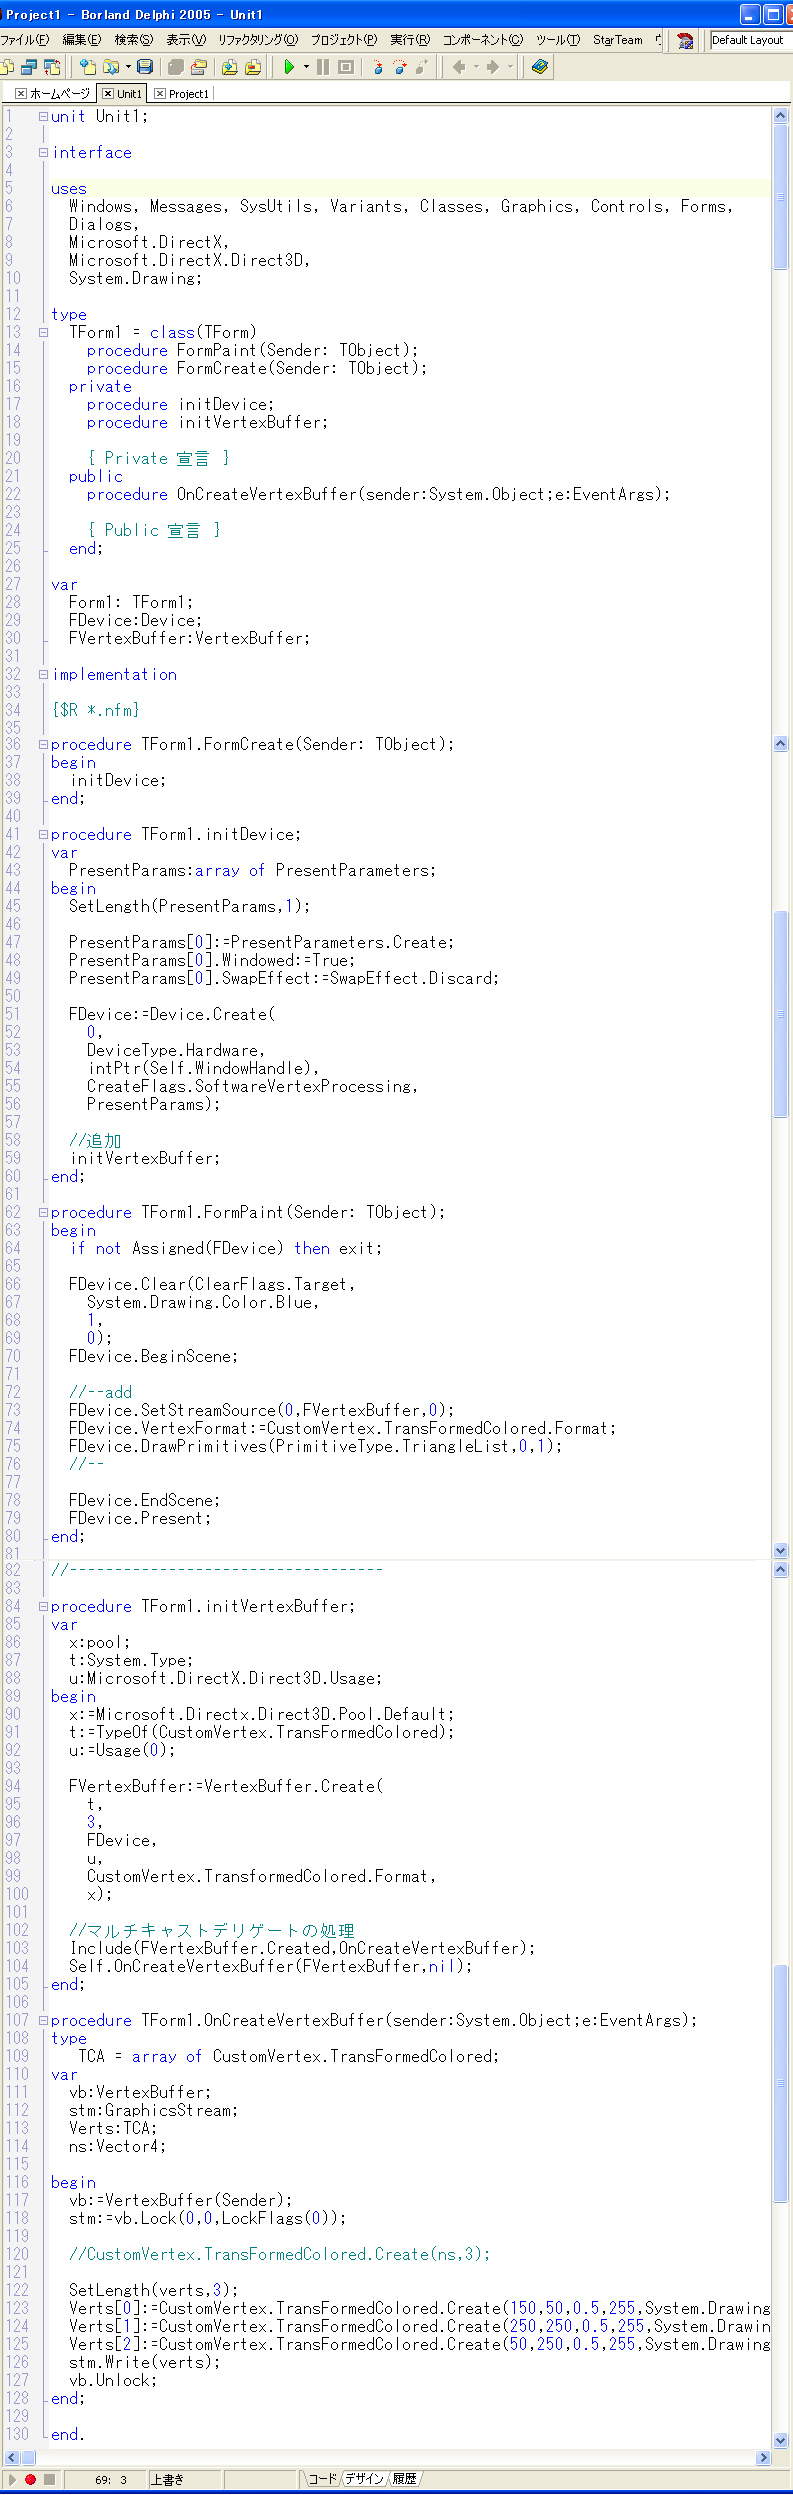This screenshot has width=793, height=2495.
Task: Click the Run Until Return debug icon
Action: coord(423,67)
